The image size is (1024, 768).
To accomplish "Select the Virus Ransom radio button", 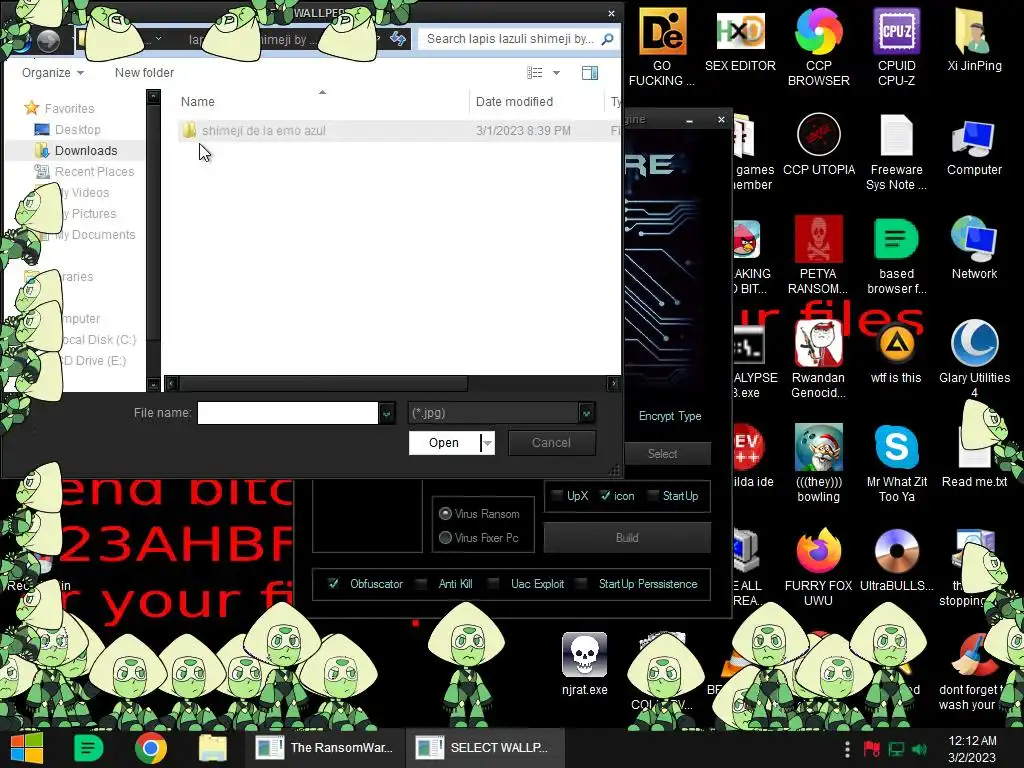I will [x=445, y=514].
